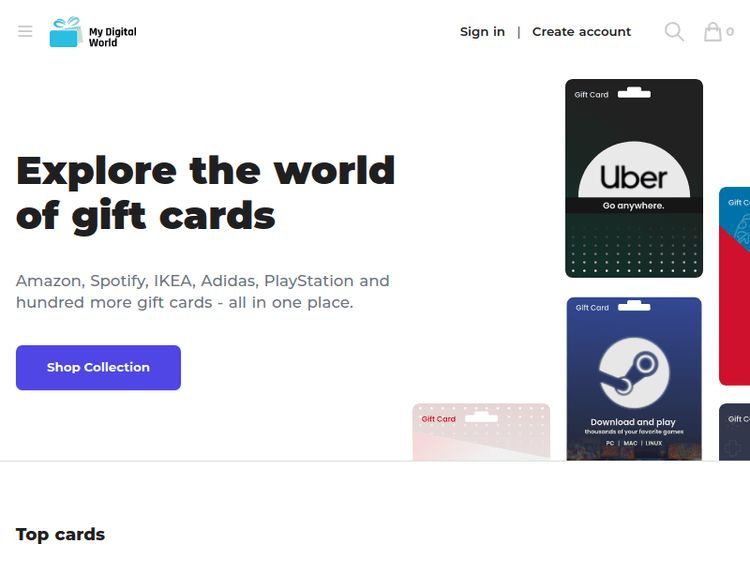Click the Sign in link
This screenshot has width=750, height=563.
click(x=482, y=32)
